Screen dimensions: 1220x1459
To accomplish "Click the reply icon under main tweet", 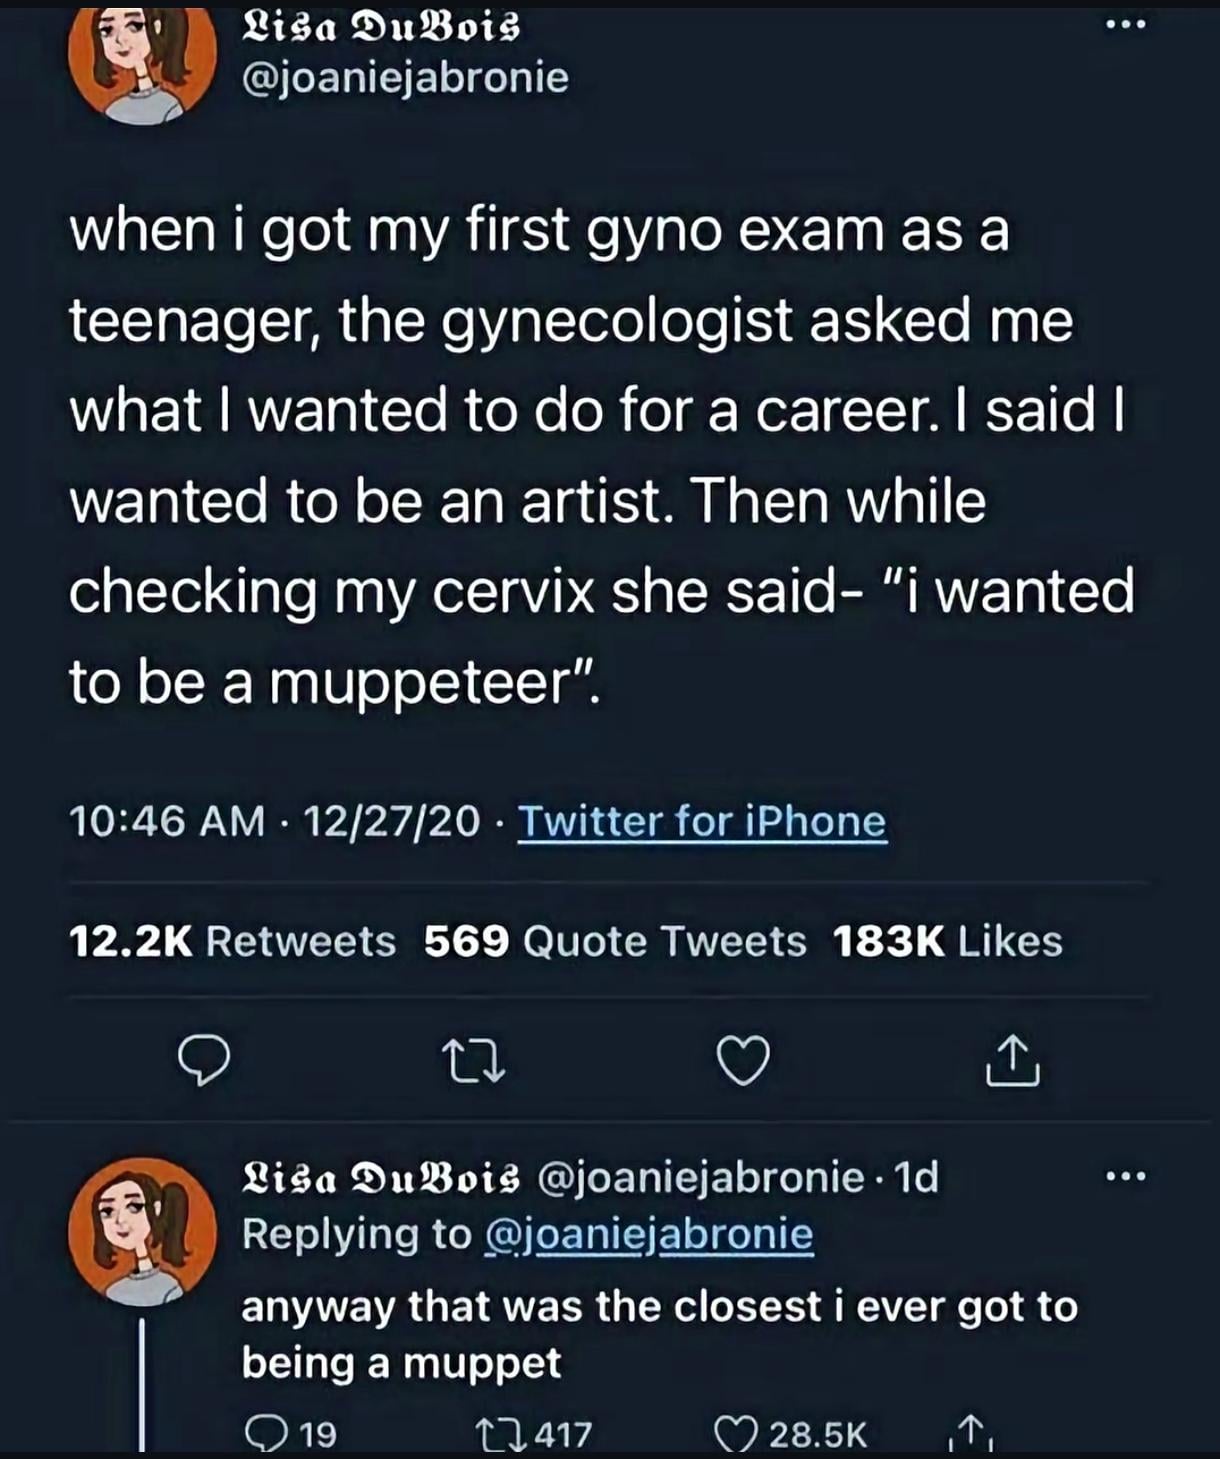I will pyautogui.click(x=204, y=1061).
